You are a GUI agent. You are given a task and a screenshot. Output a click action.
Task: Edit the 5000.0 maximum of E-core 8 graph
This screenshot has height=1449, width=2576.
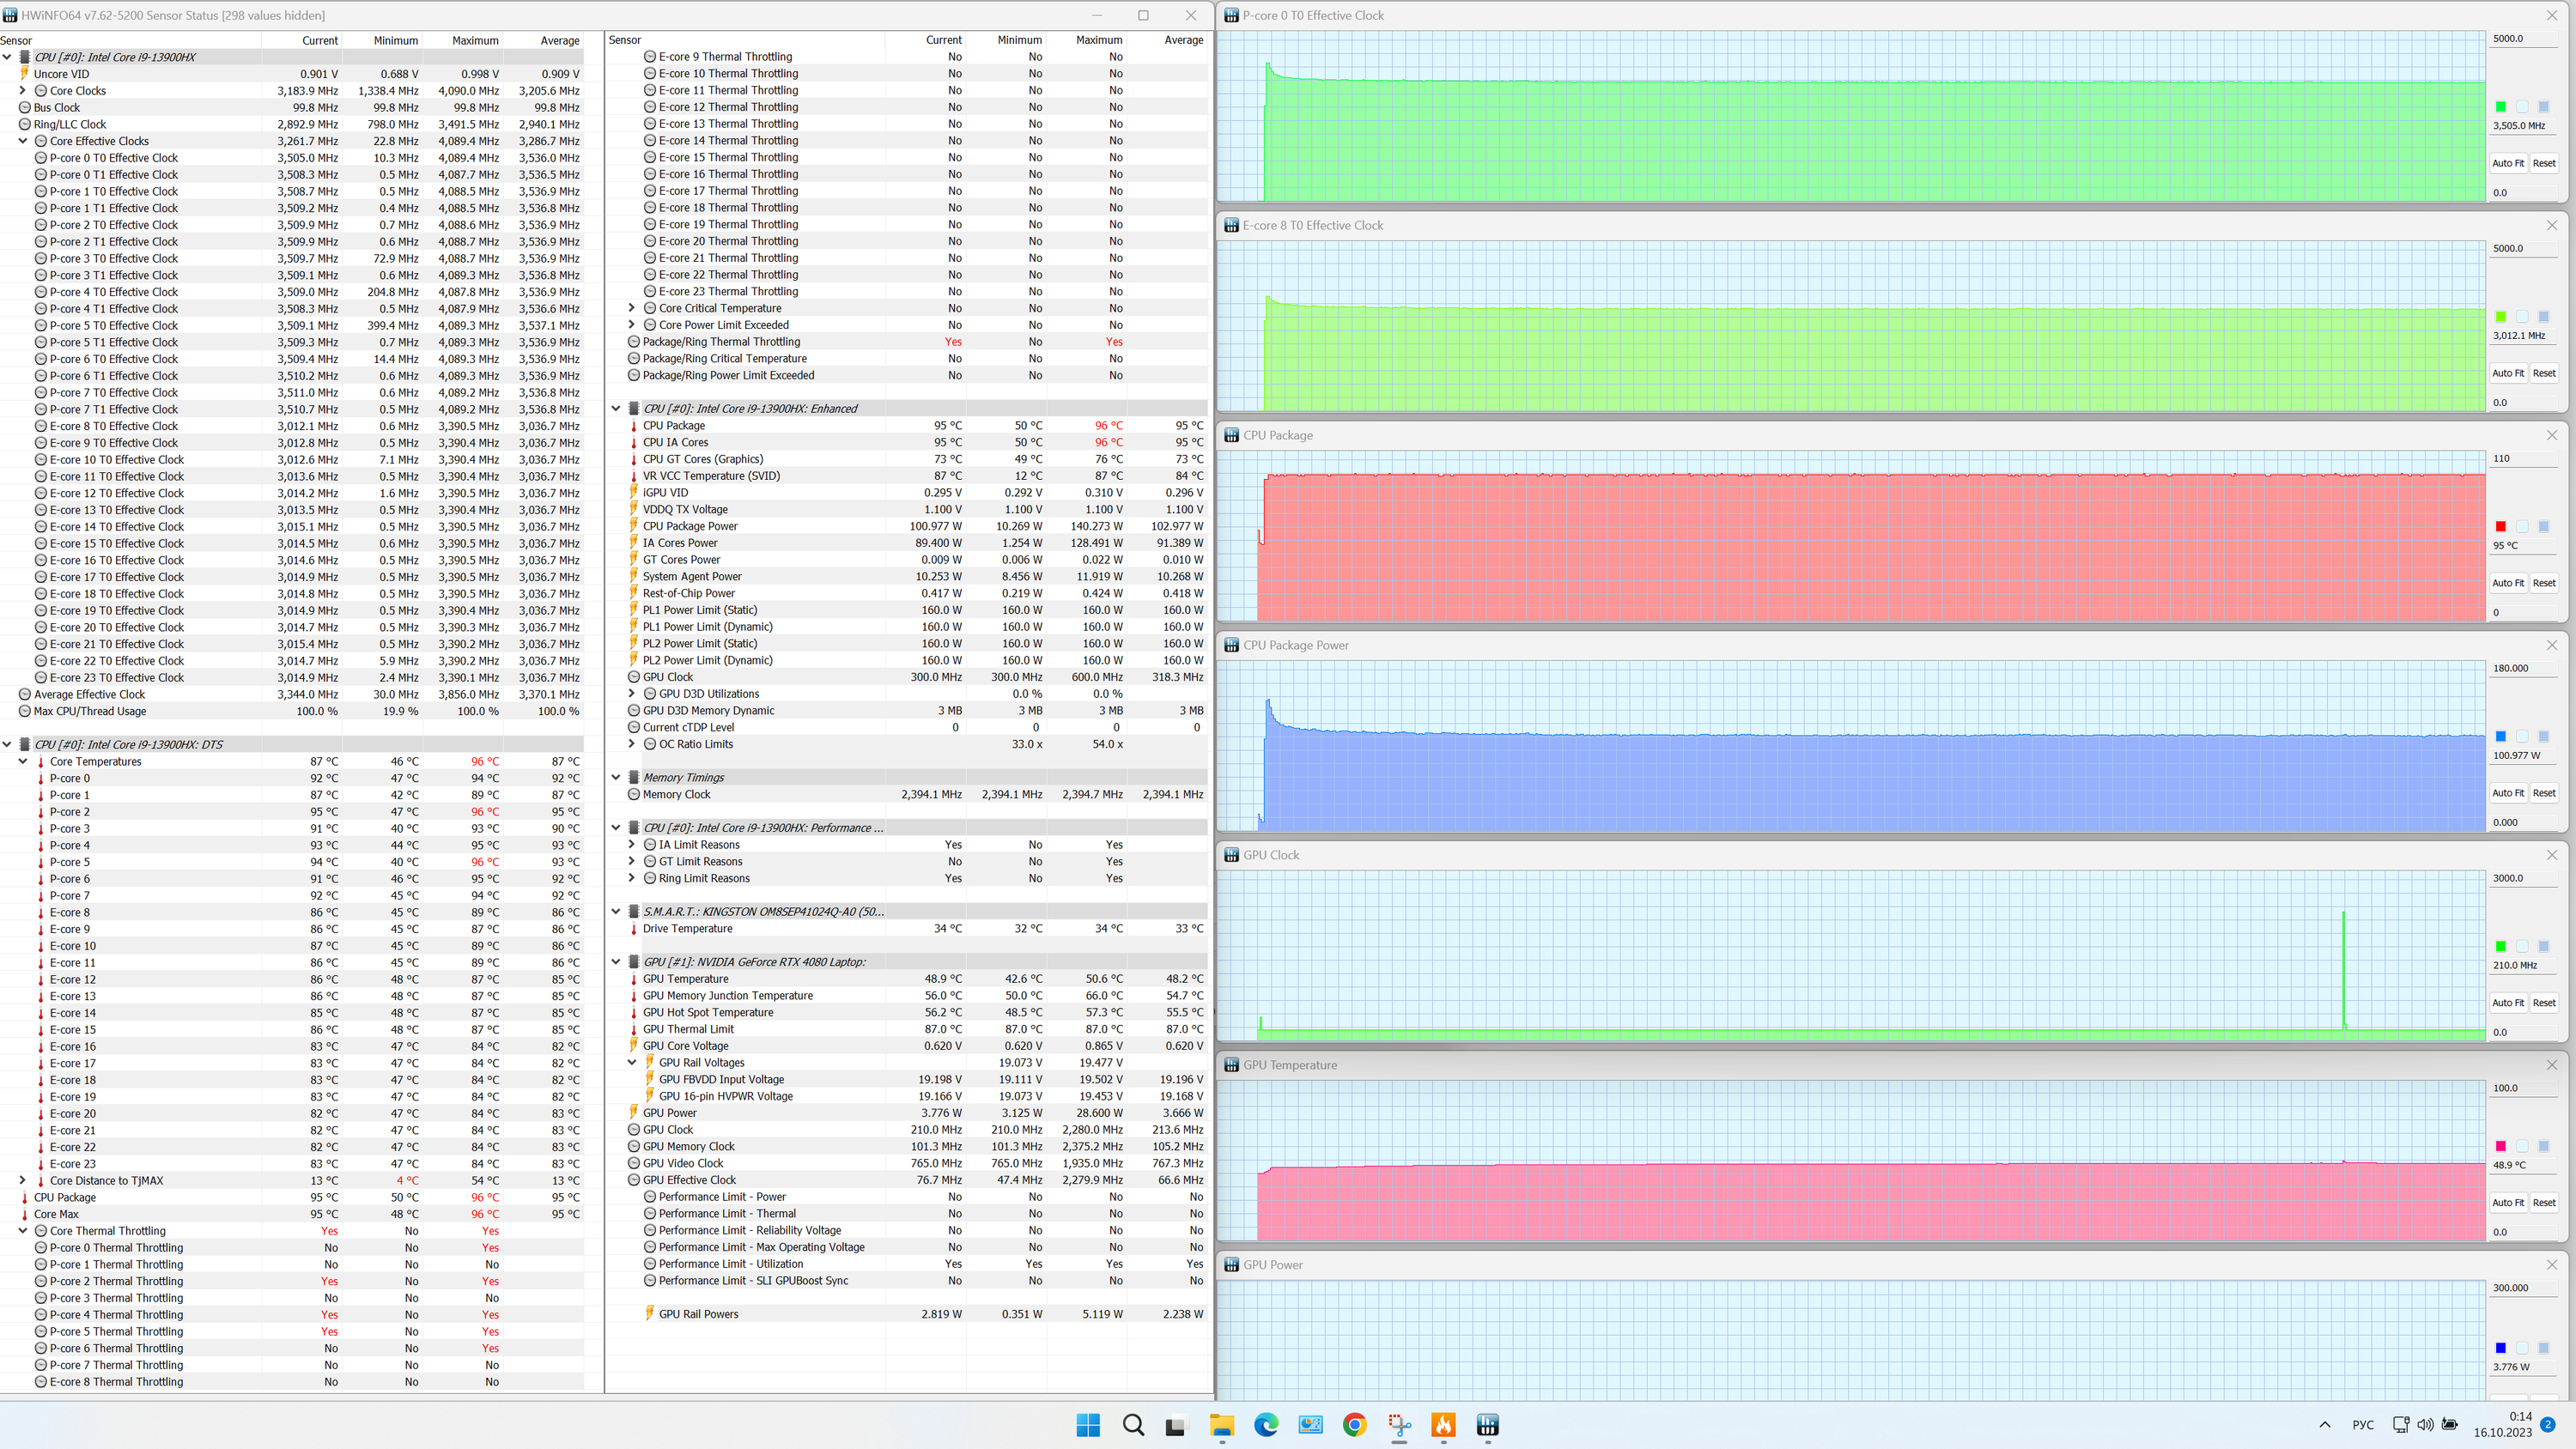click(x=2520, y=249)
